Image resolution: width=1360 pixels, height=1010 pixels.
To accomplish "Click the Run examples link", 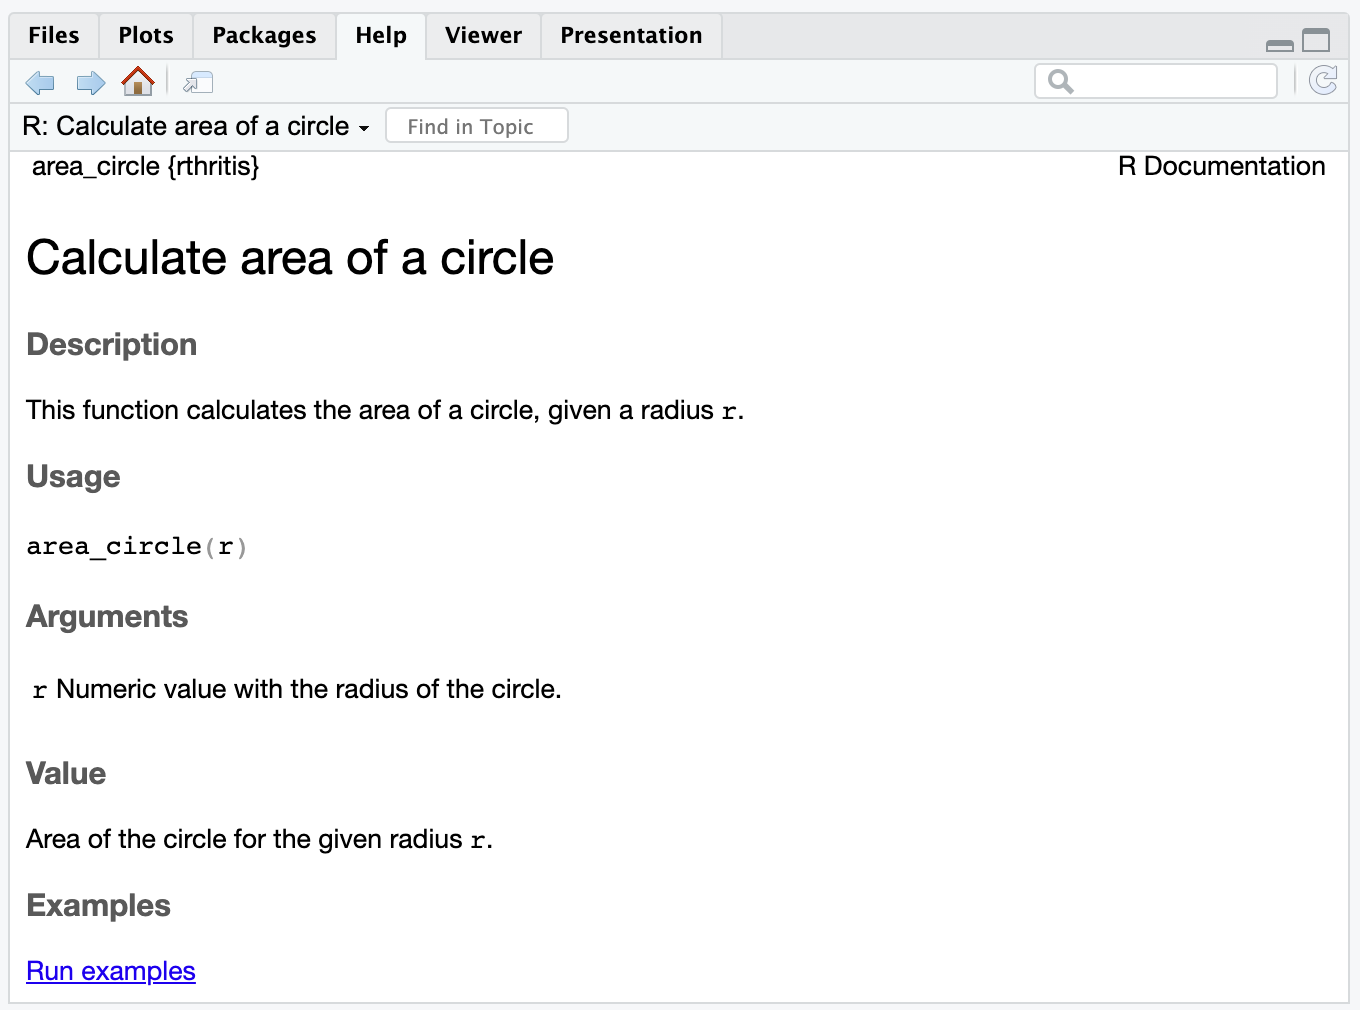I will point(111,971).
